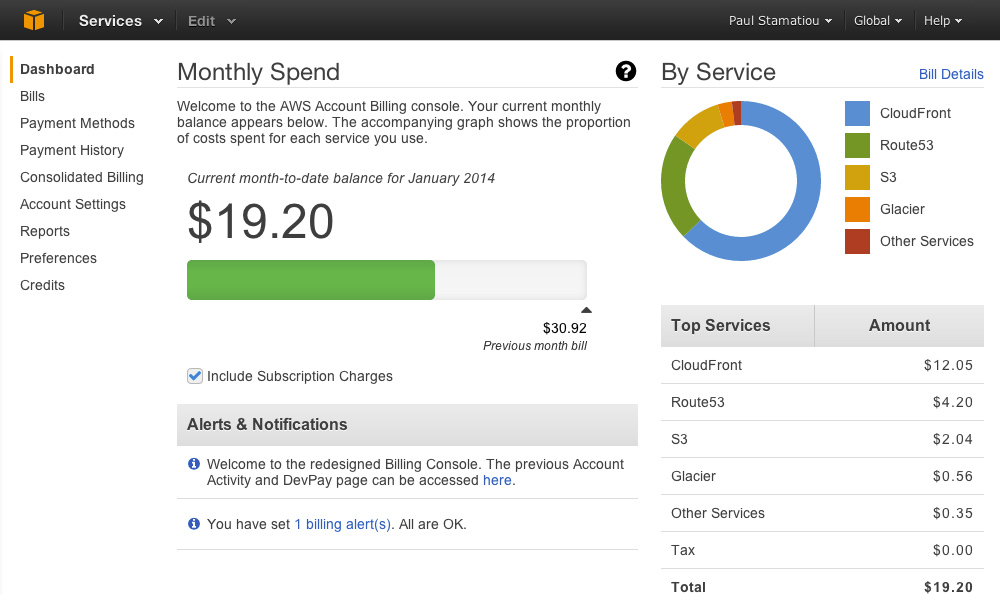
Task: Click the $4.20 Route53 amount
Action: (x=953, y=402)
